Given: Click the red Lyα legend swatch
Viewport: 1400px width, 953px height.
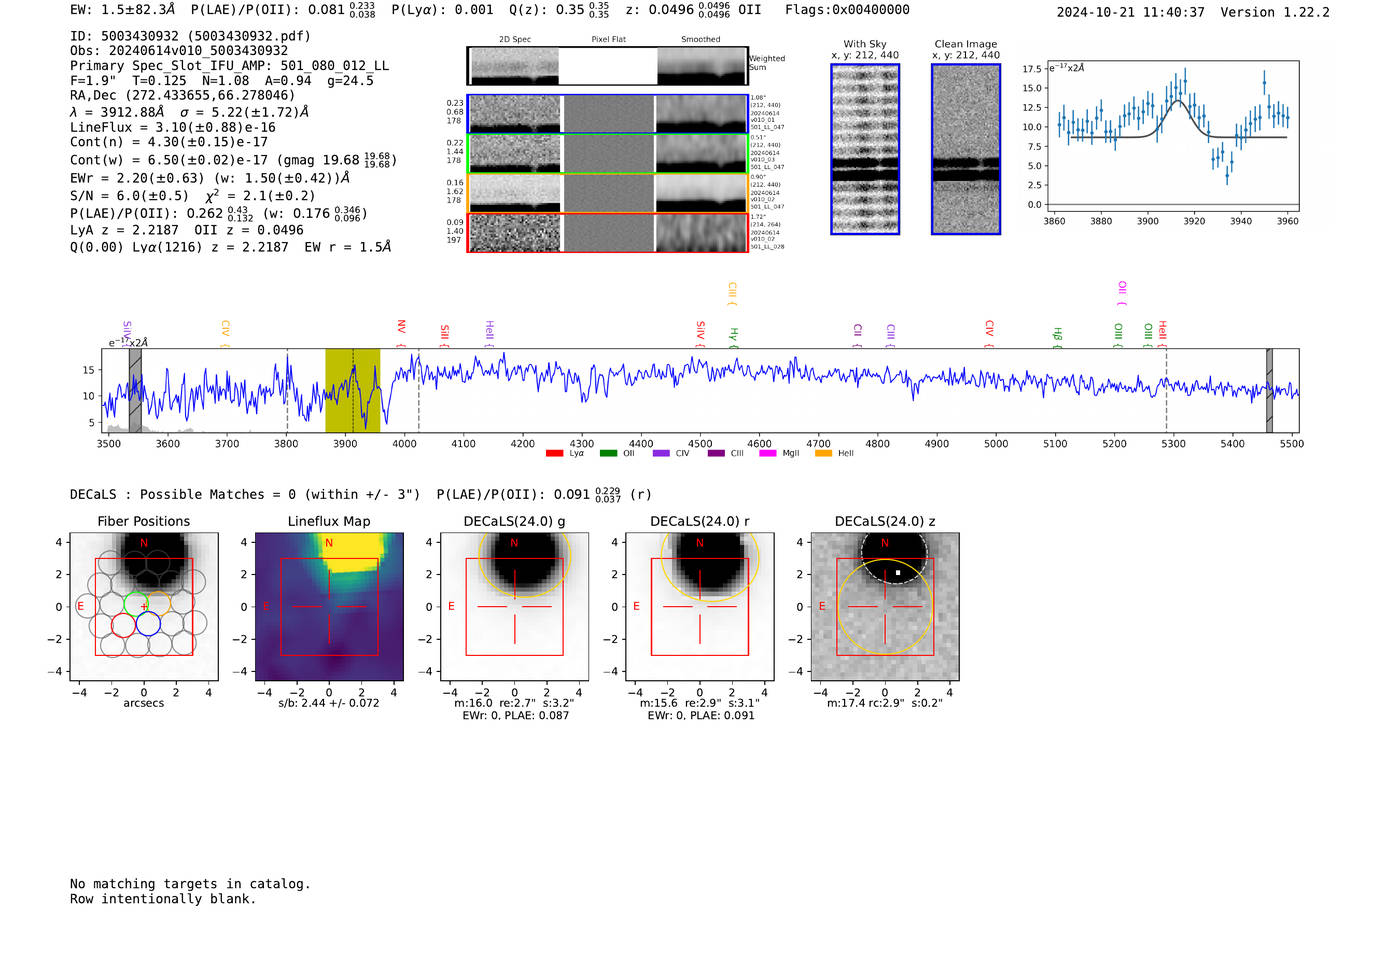Looking at the screenshot, I should (x=554, y=454).
